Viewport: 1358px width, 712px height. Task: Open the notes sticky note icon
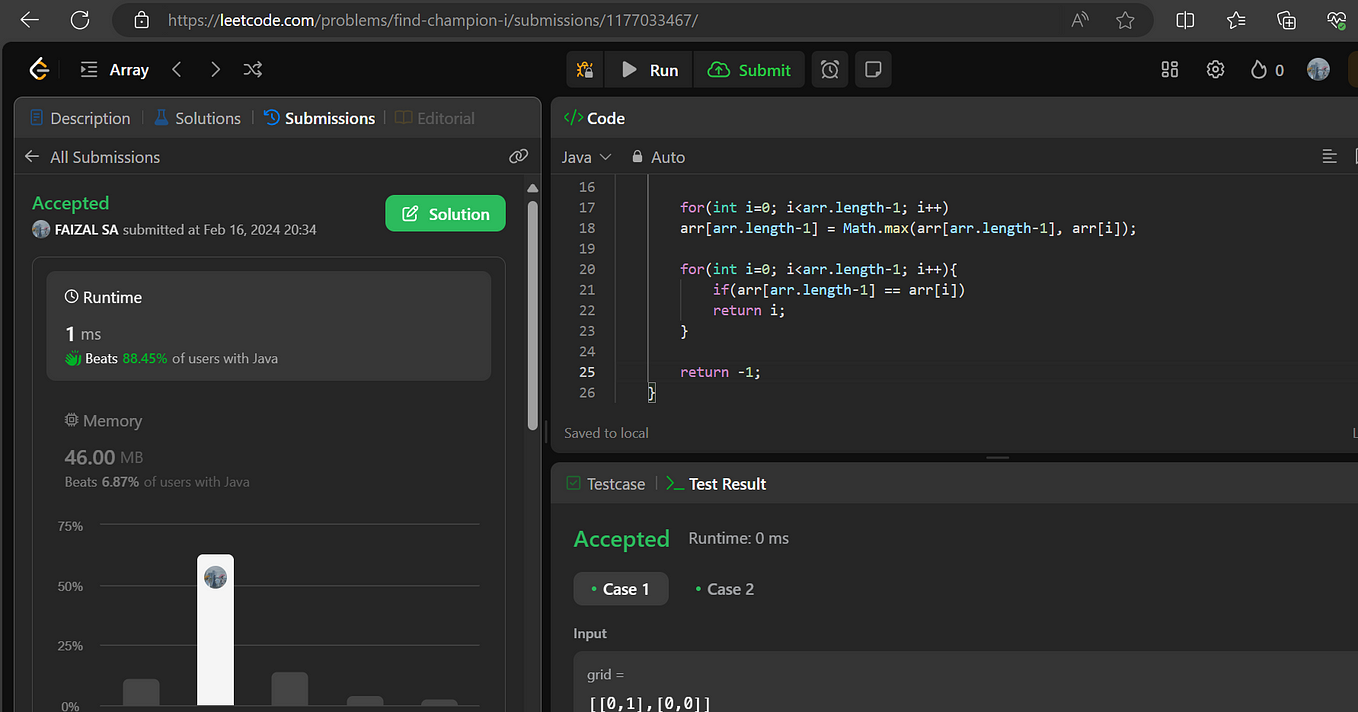click(873, 70)
